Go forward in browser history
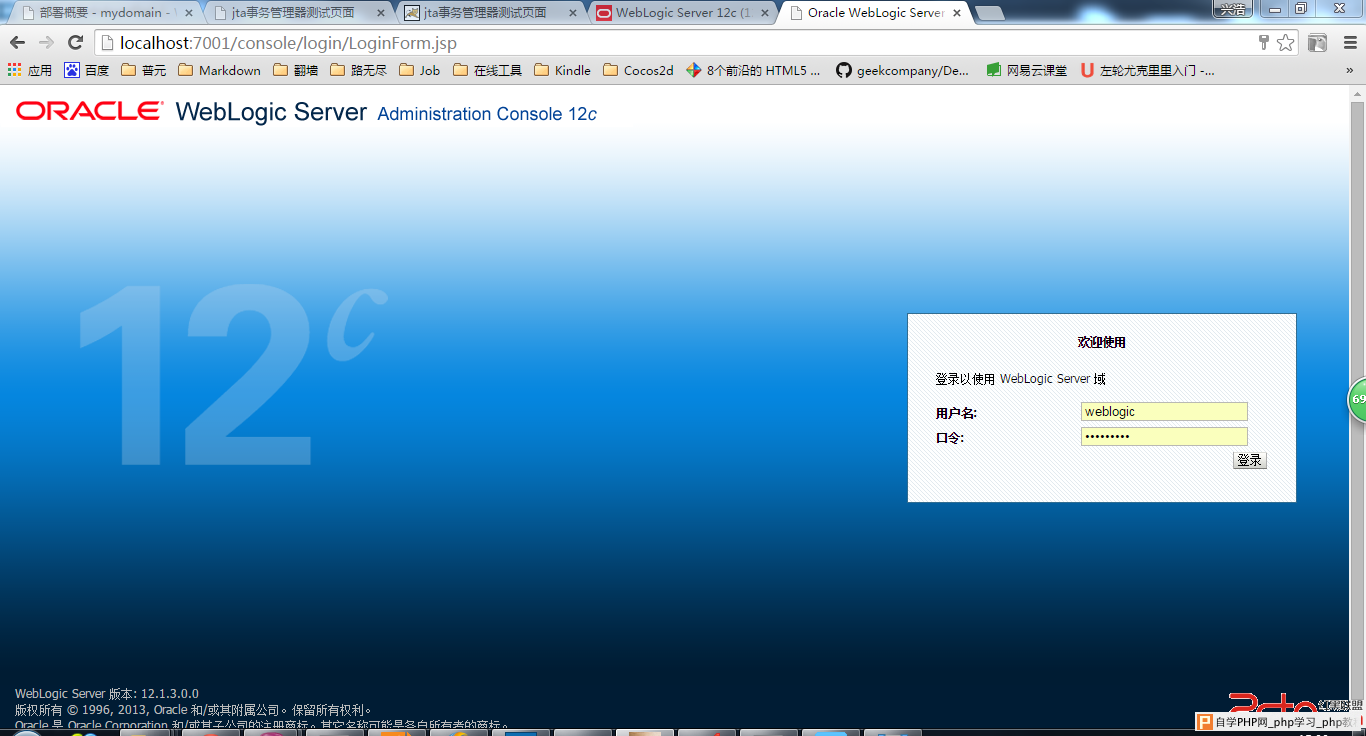The width and height of the screenshot is (1366, 736). coord(46,43)
